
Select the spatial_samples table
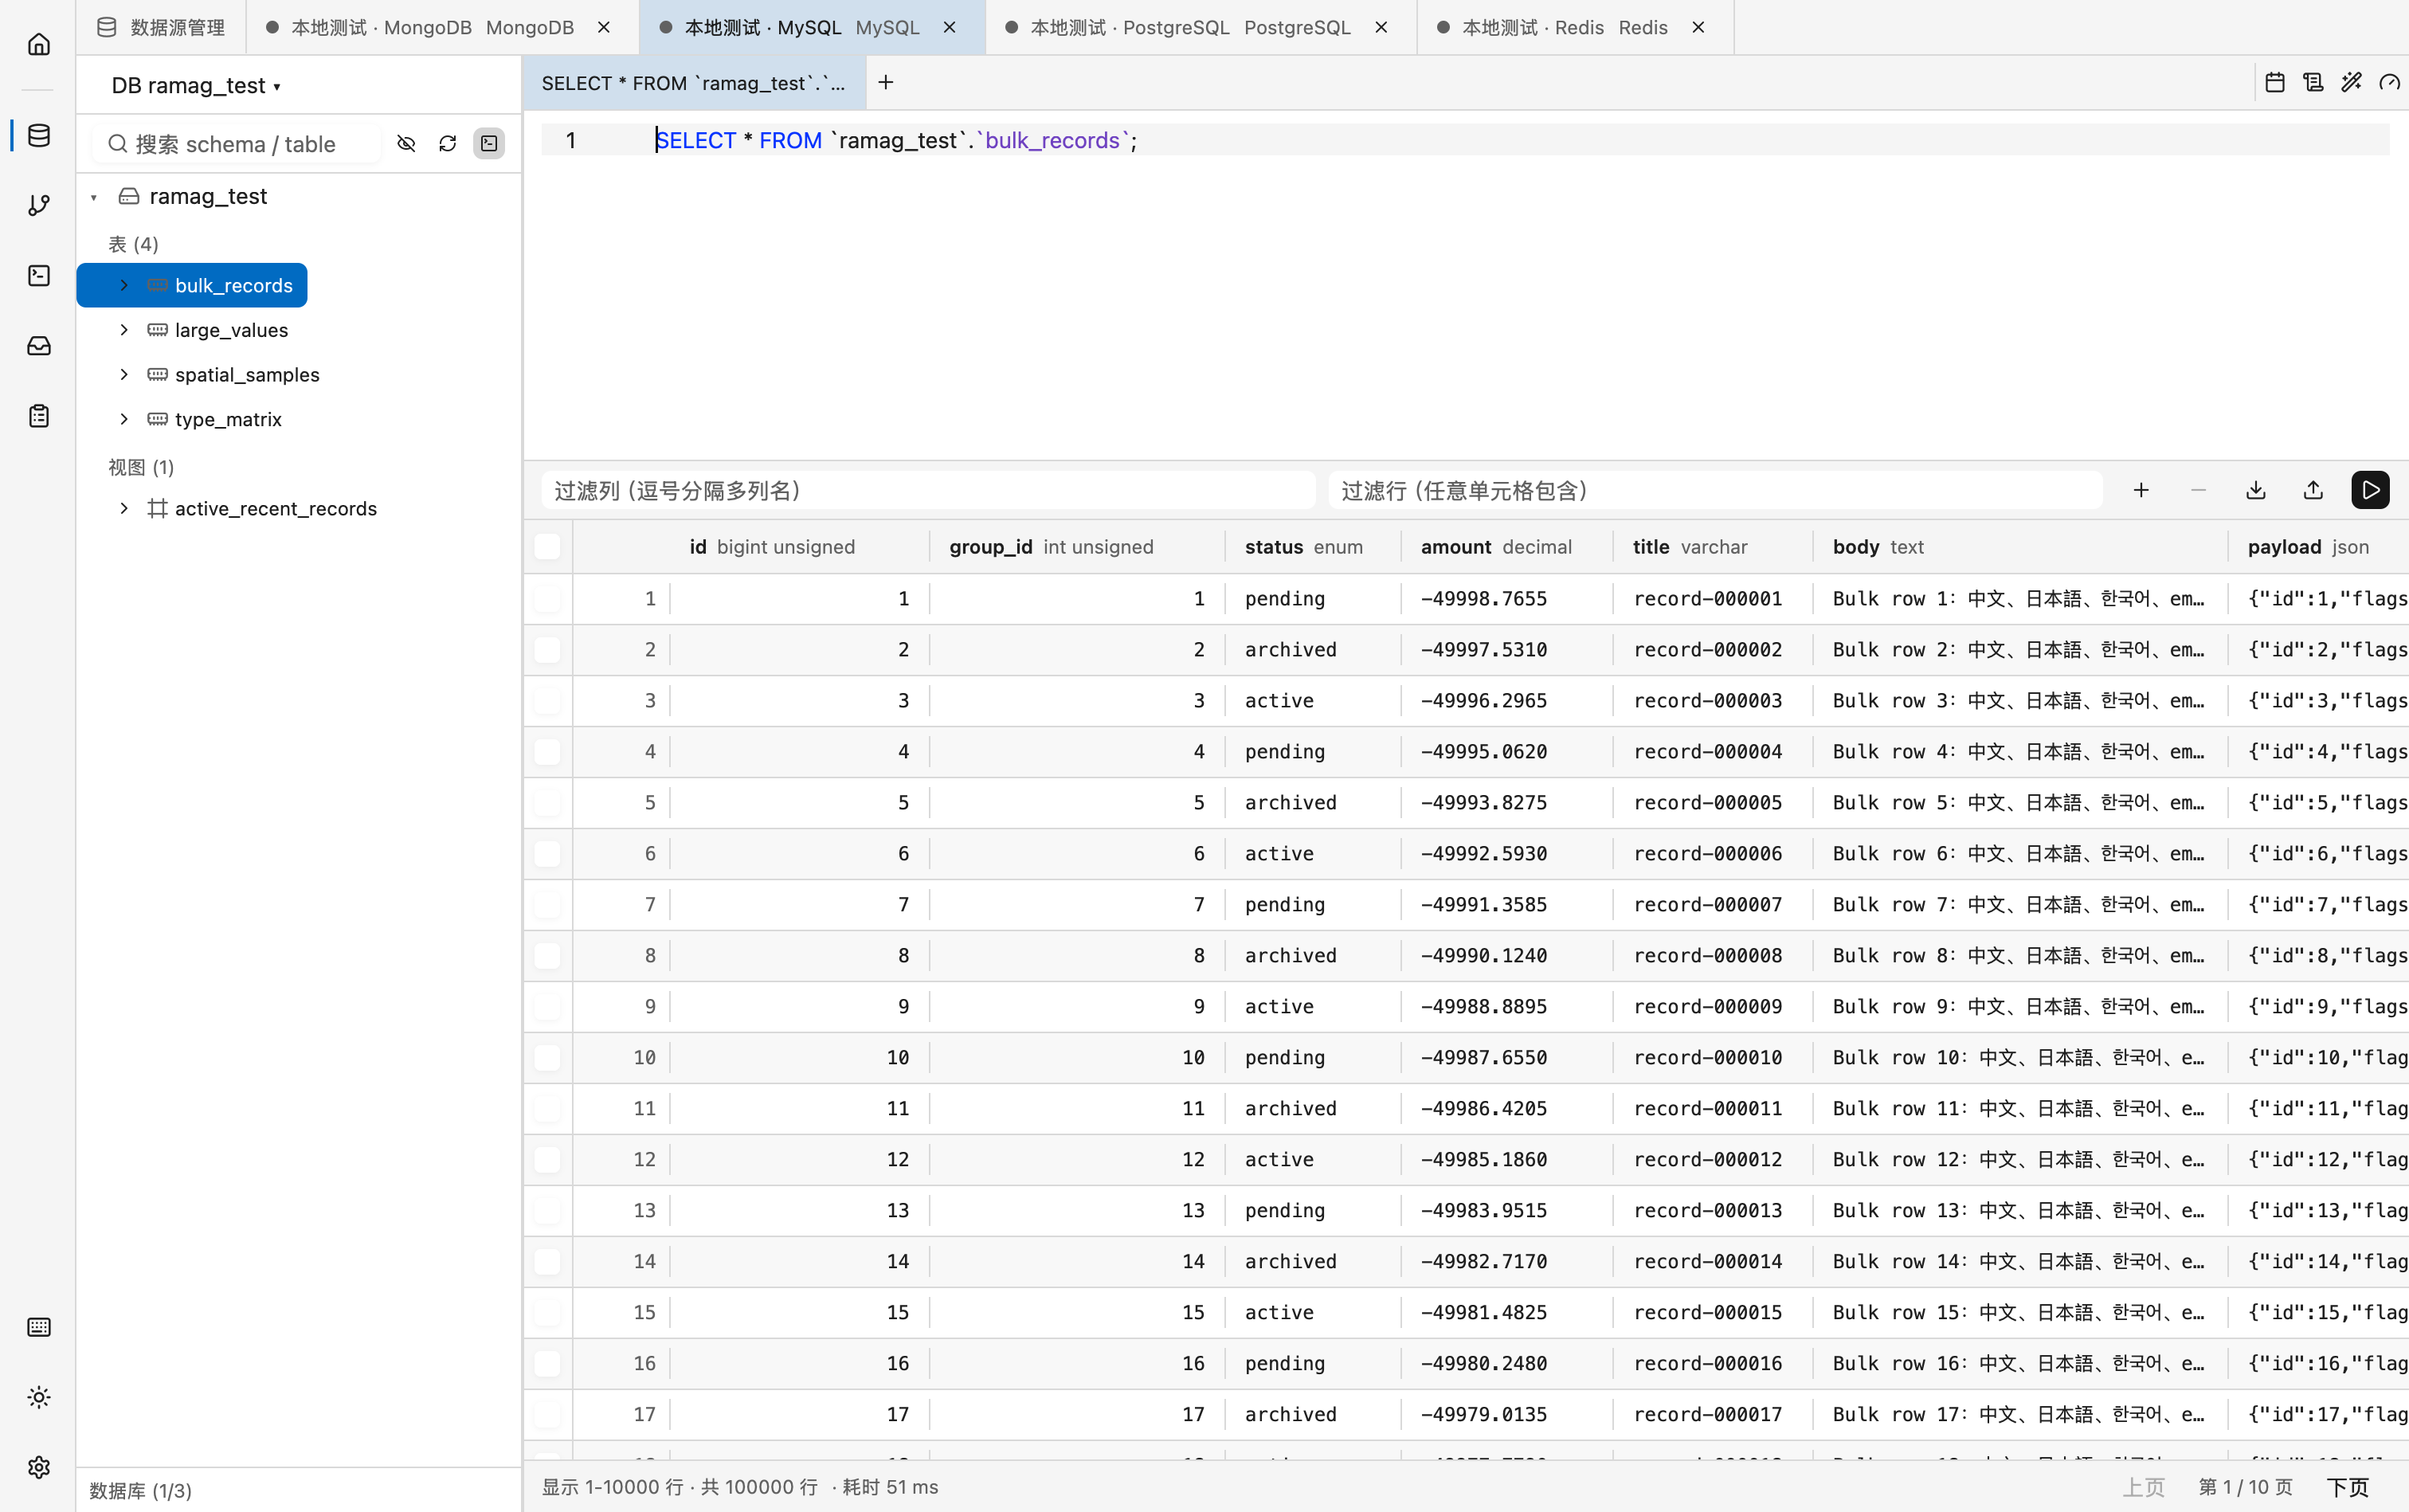tap(247, 374)
